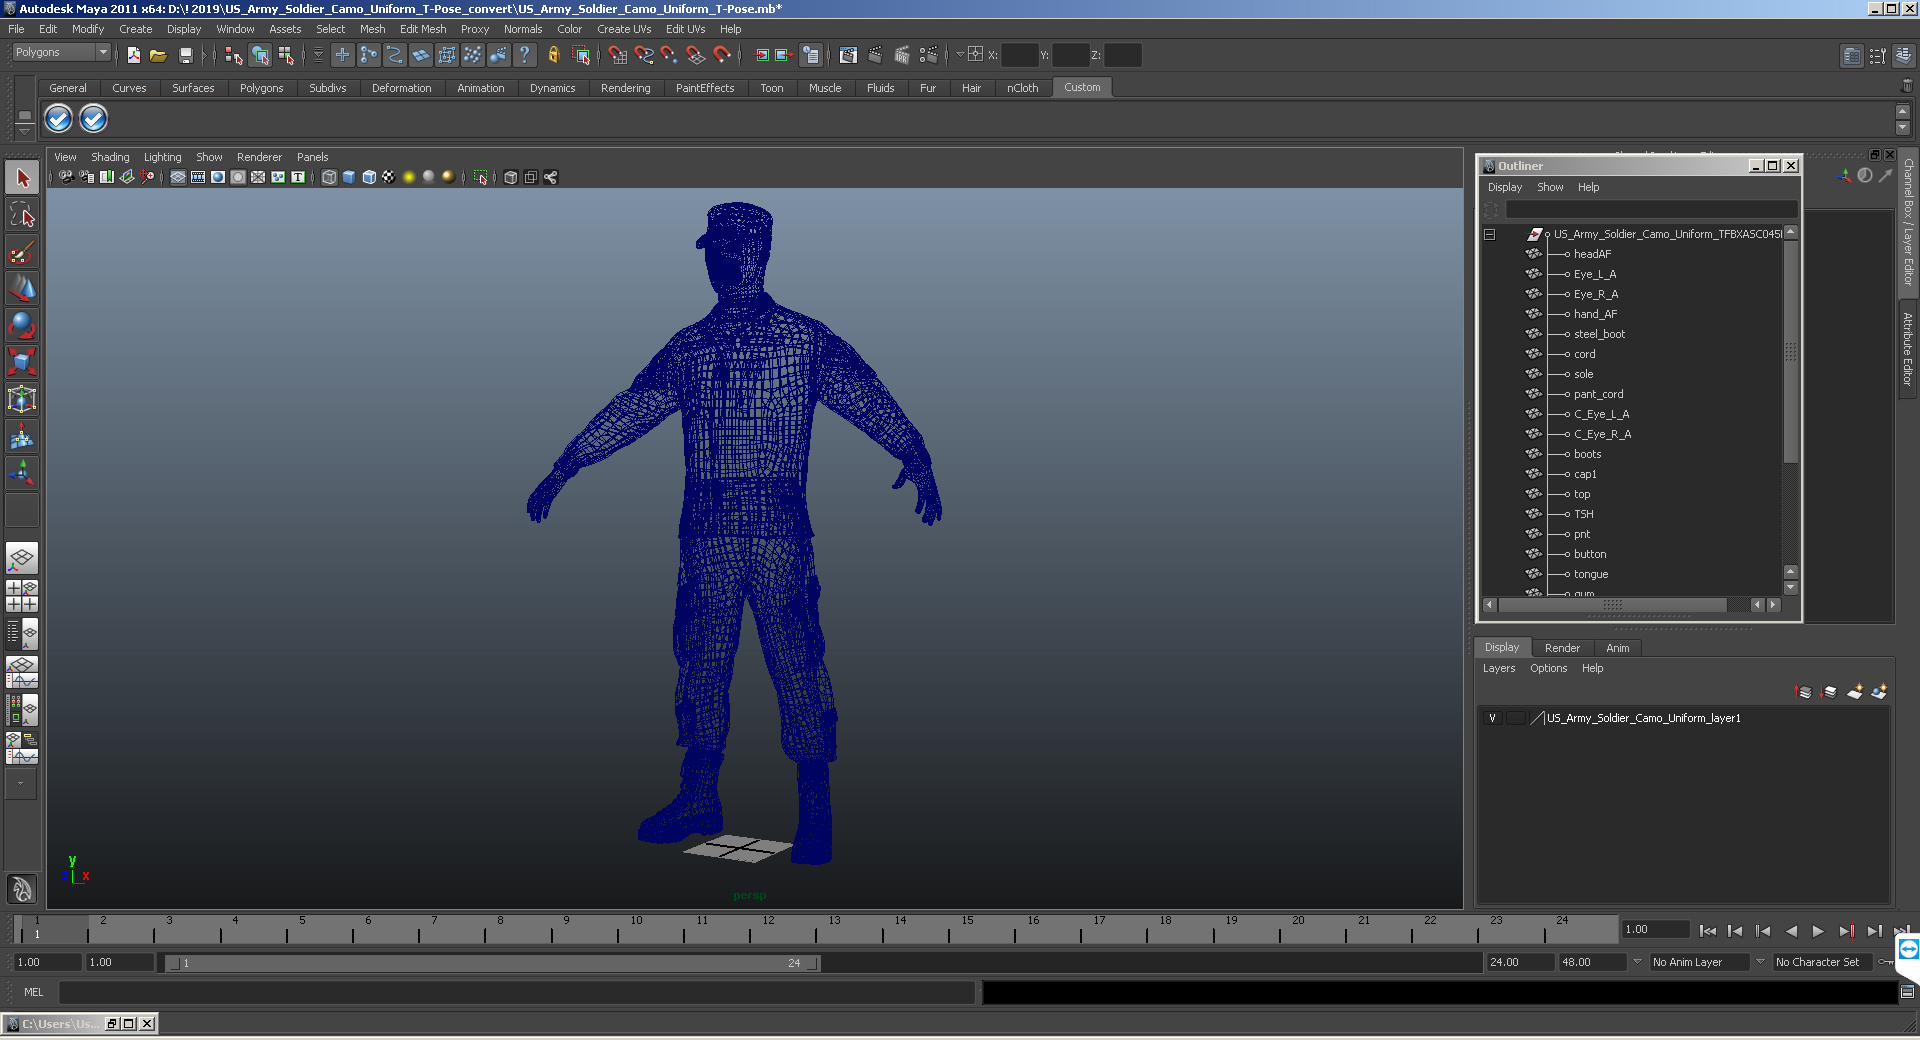Click Layers menu in layer editor
Viewport: 1920px width, 1040px height.
point(1498,668)
